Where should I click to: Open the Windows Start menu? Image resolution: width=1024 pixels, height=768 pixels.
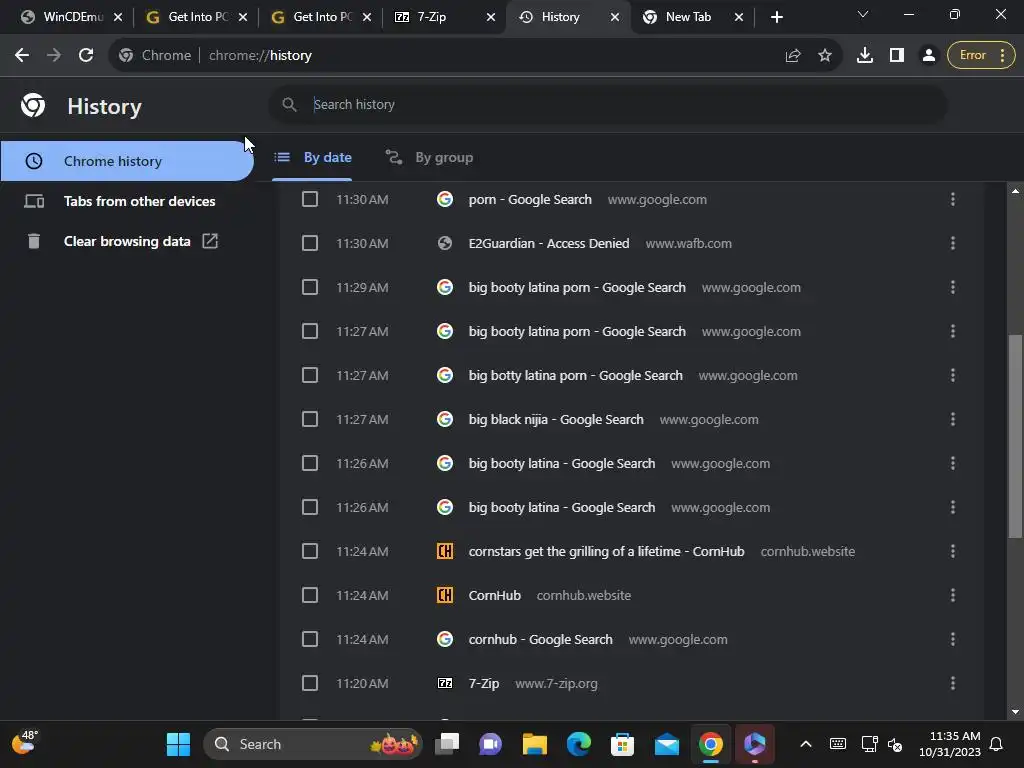(178, 744)
